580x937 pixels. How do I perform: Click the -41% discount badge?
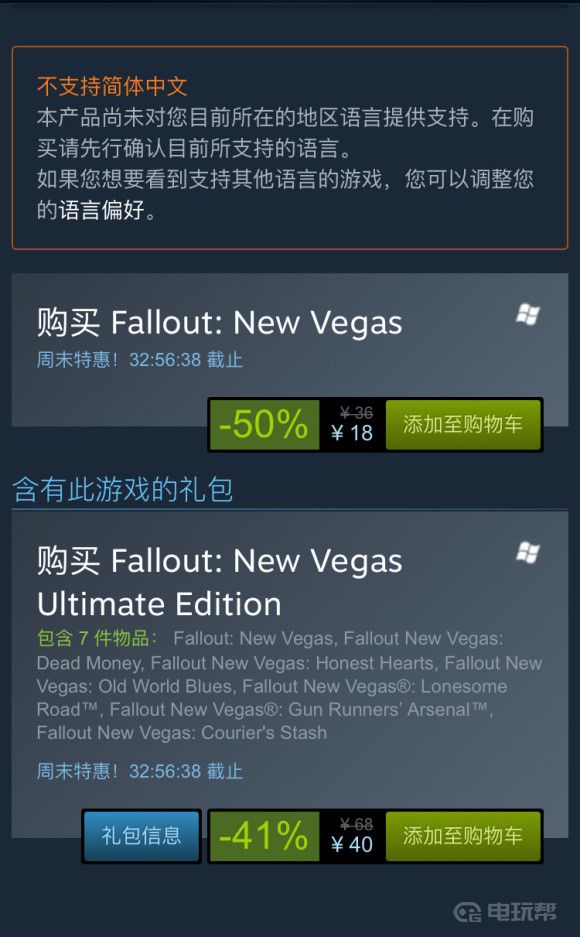pyautogui.click(x=264, y=836)
